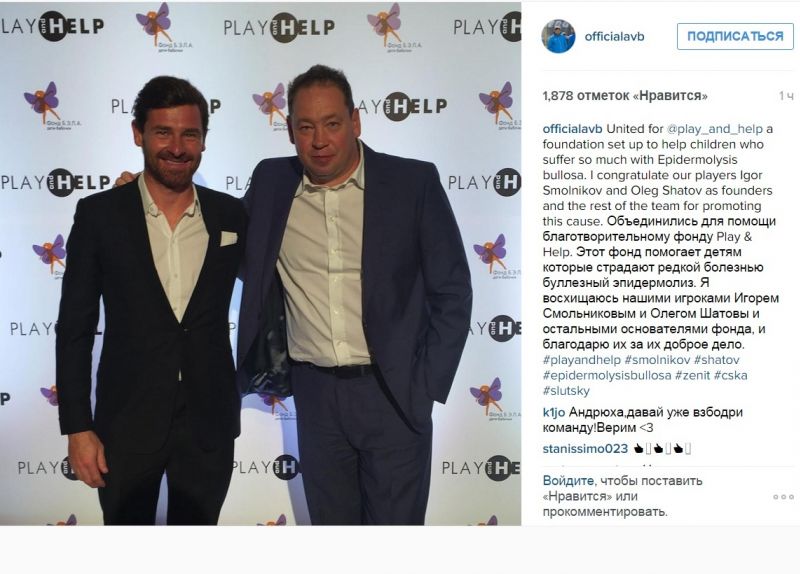Click the pointing-hand emojis in stanissimo023's comment
The width and height of the screenshot is (800, 574).
662,449
